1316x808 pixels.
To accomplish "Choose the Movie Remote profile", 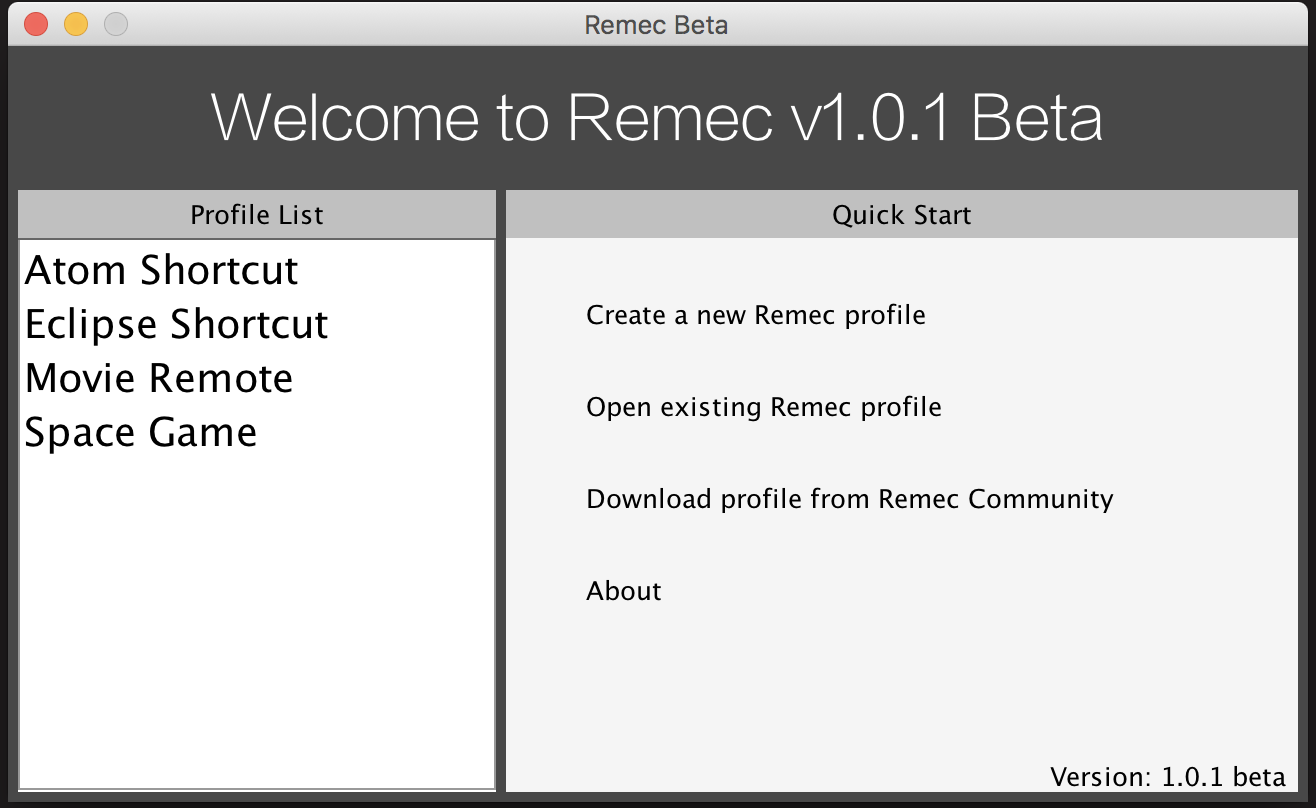I will pyautogui.click(x=257, y=378).
